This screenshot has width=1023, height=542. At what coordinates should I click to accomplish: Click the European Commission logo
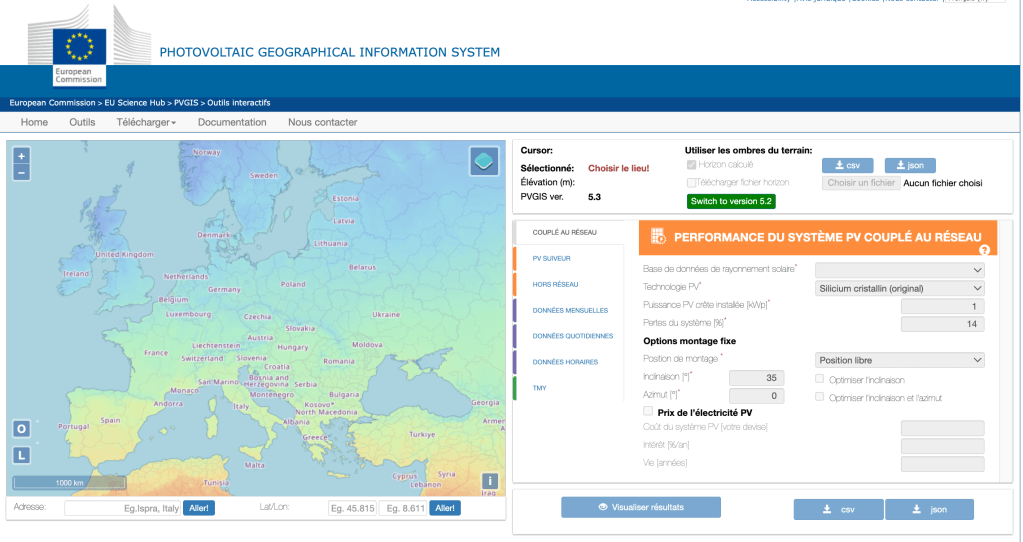(x=79, y=55)
